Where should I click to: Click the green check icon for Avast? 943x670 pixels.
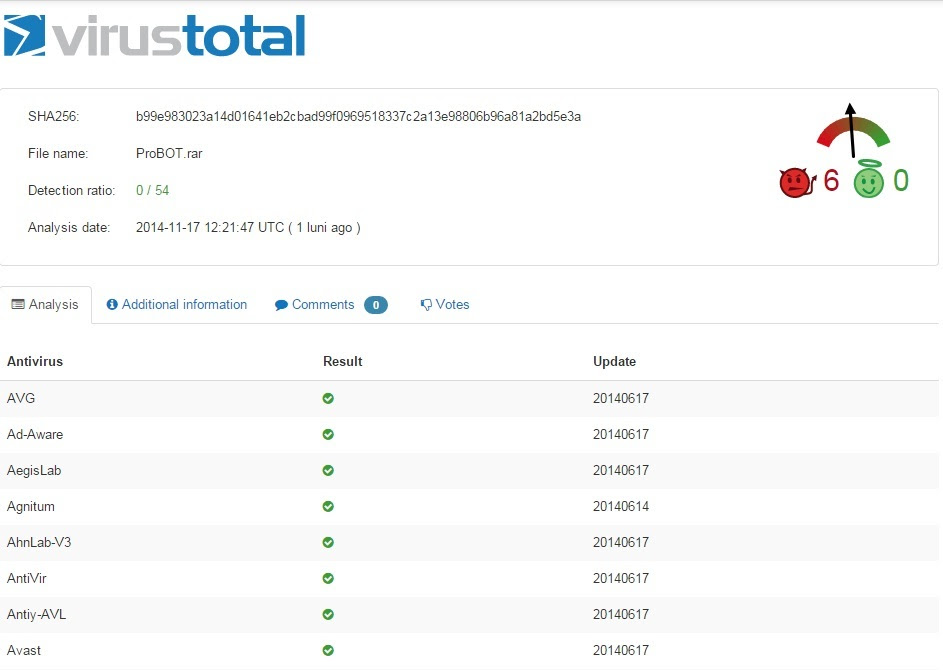pyautogui.click(x=328, y=650)
